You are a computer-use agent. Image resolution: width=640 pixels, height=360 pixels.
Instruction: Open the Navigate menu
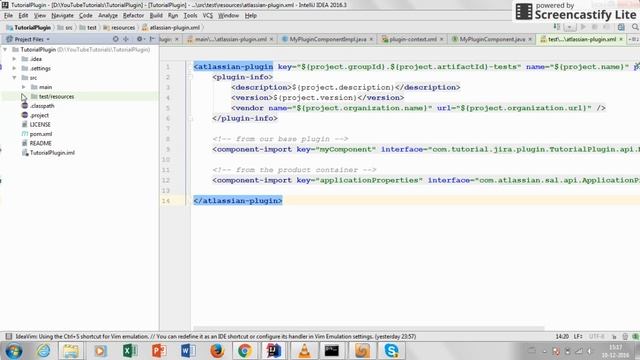click(62, 16)
